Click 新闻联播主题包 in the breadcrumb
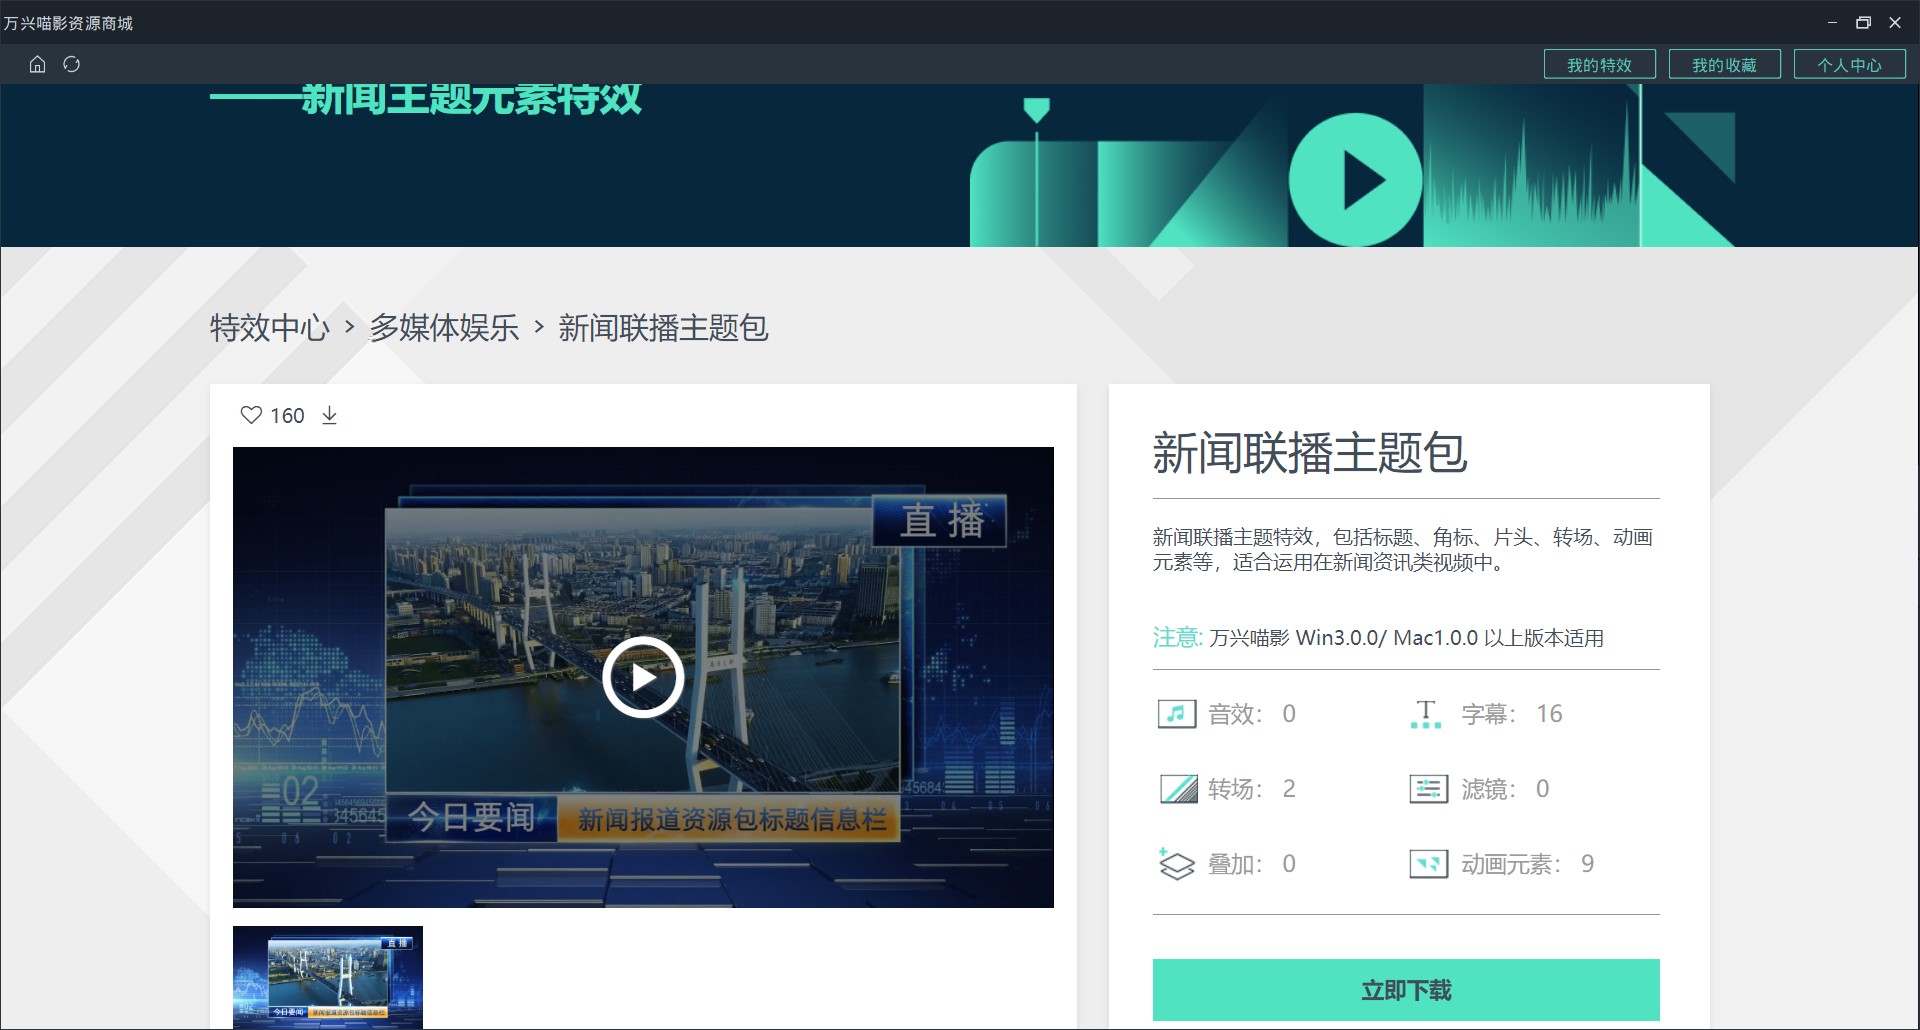 point(663,328)
